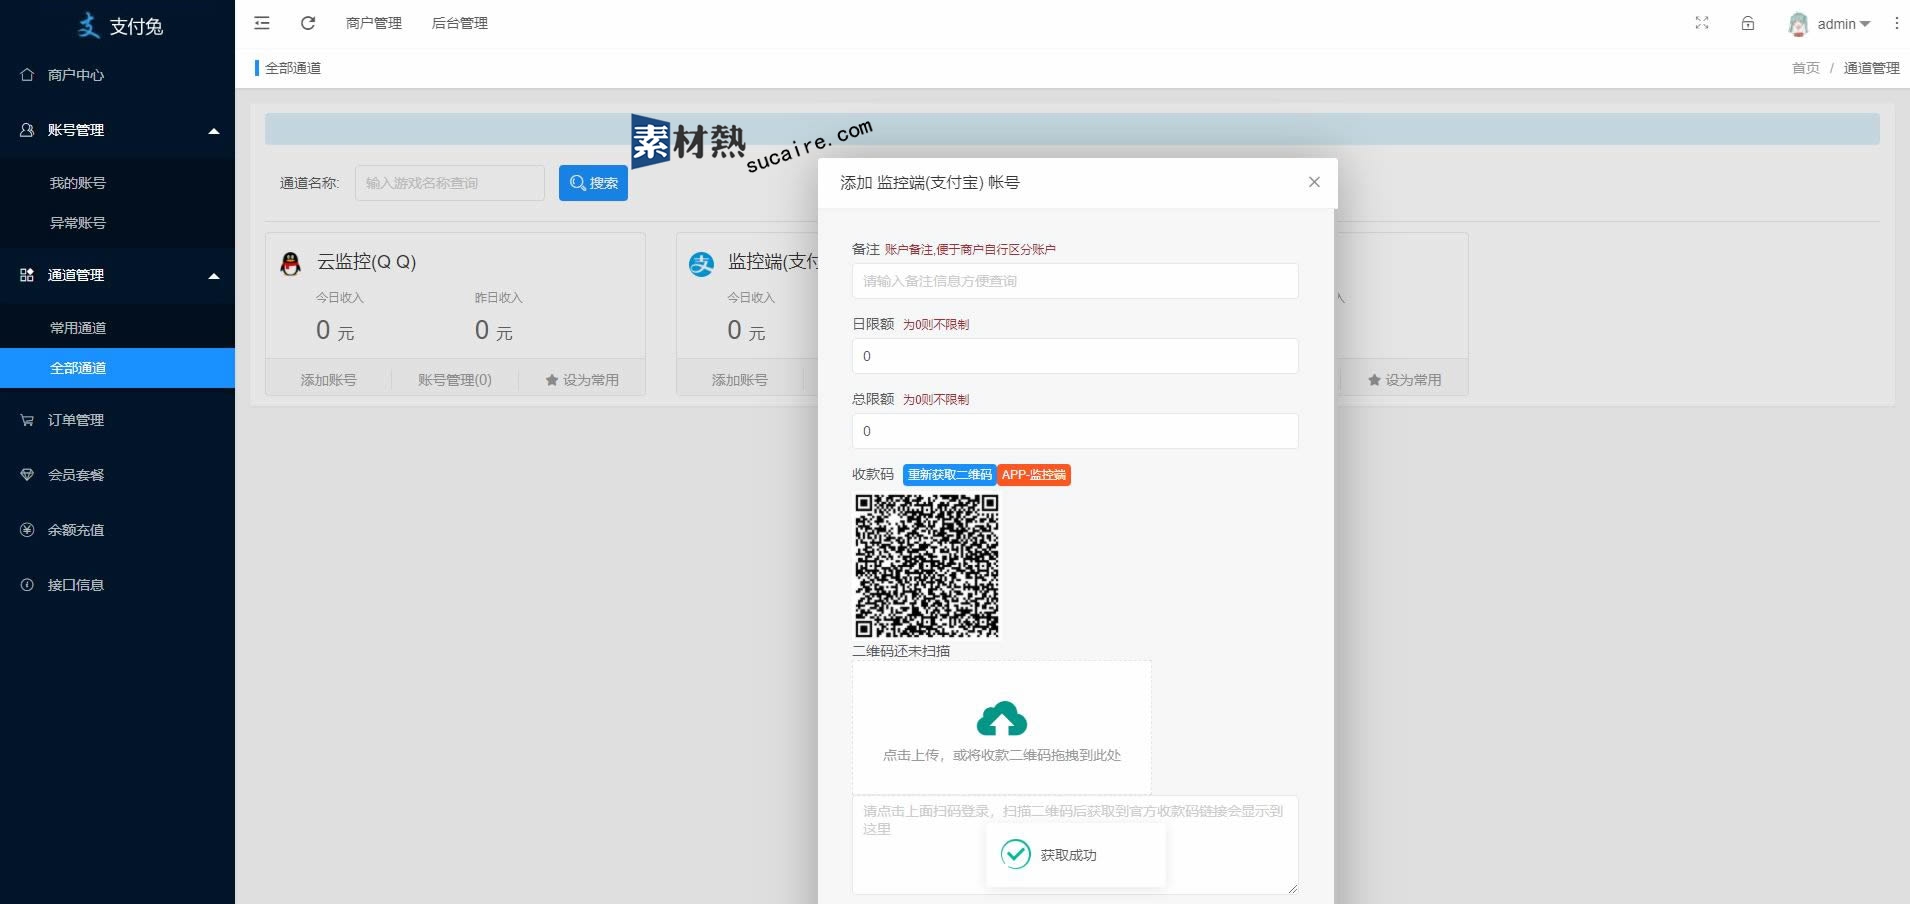1910x904 pixels.
Task: Click 设为常用 on the rightmost card
Action: [1404, 380]
